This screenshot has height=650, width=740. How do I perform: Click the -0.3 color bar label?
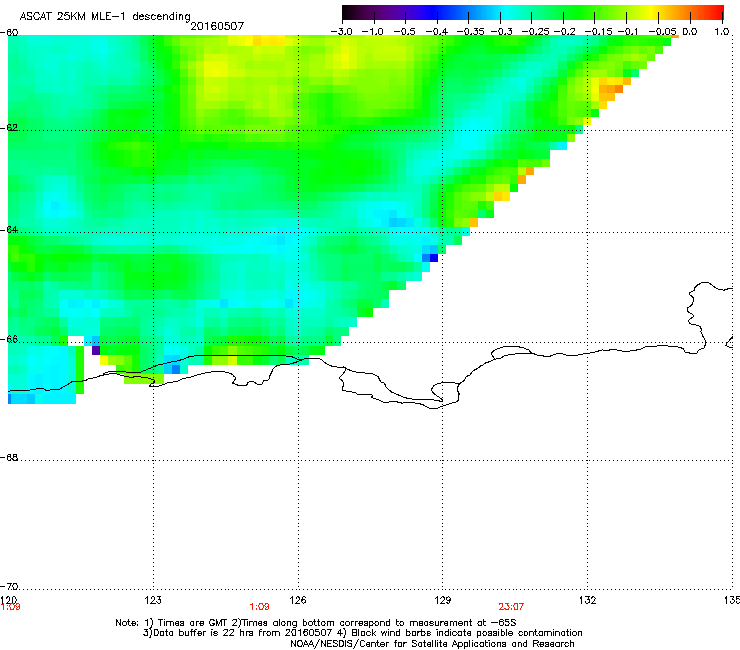point(502,32)
